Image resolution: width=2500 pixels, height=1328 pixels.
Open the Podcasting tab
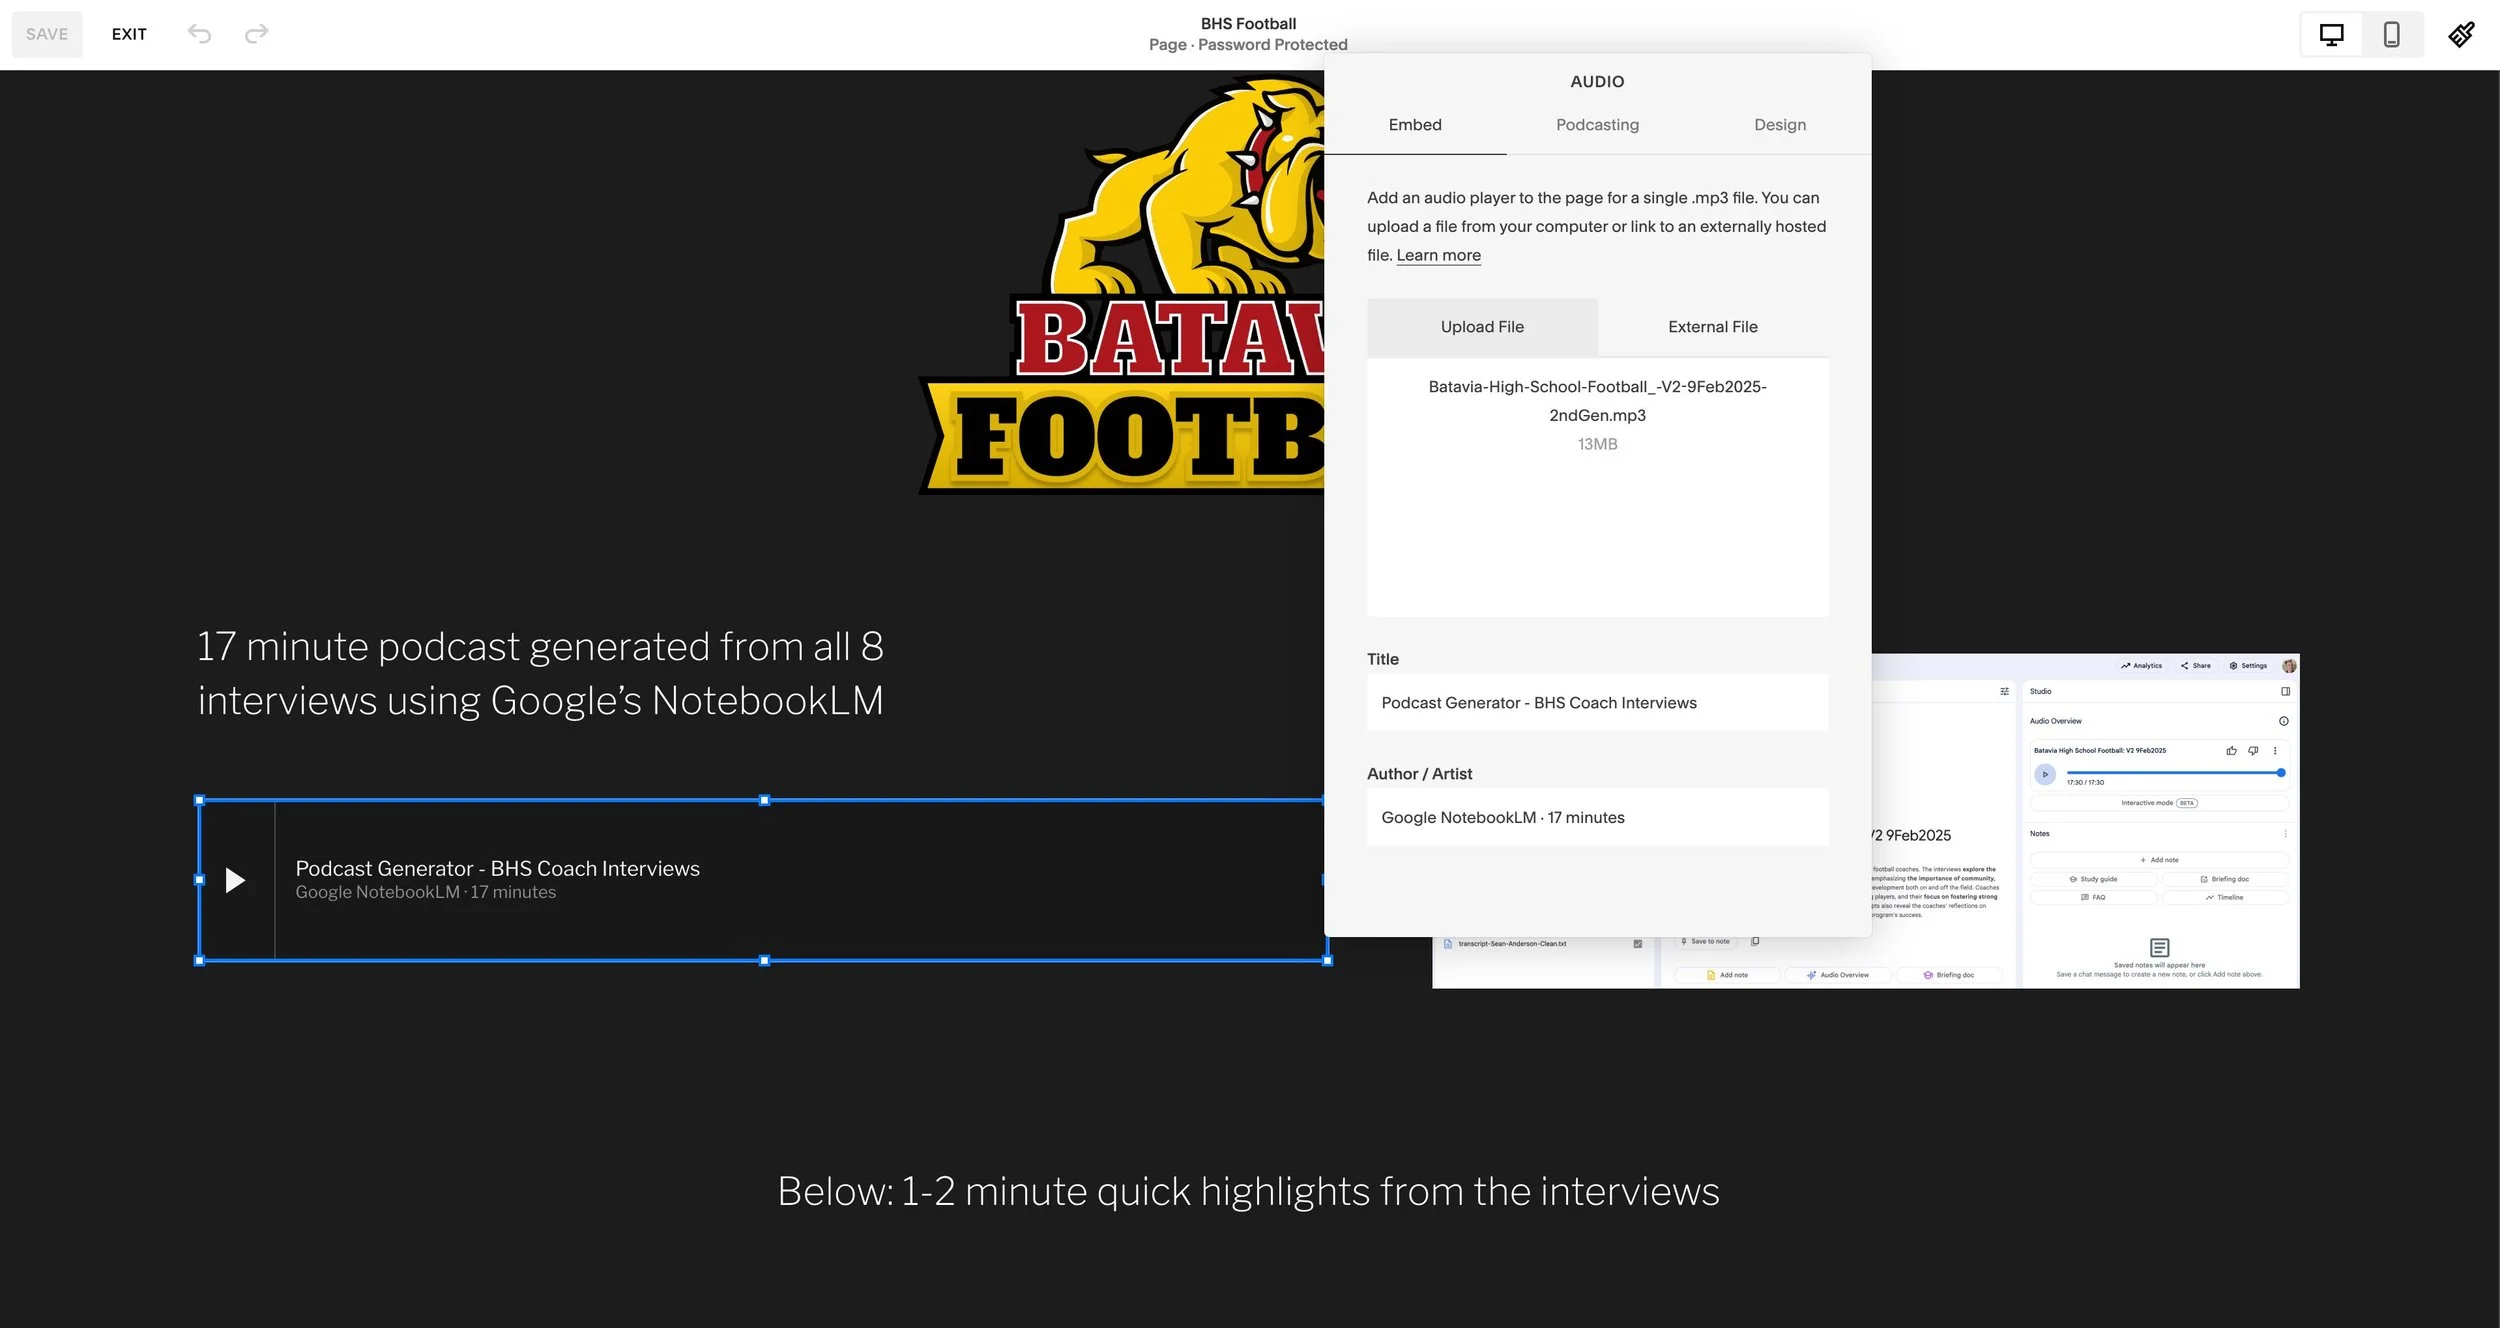1597,125
